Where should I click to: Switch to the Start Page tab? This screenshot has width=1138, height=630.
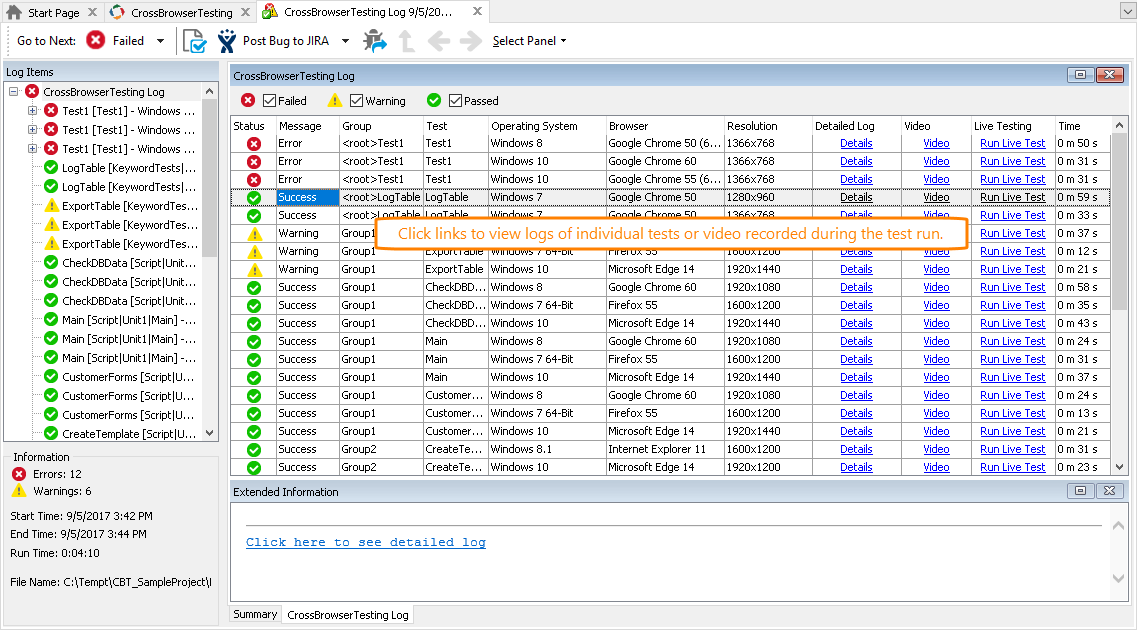pos(53,12)
